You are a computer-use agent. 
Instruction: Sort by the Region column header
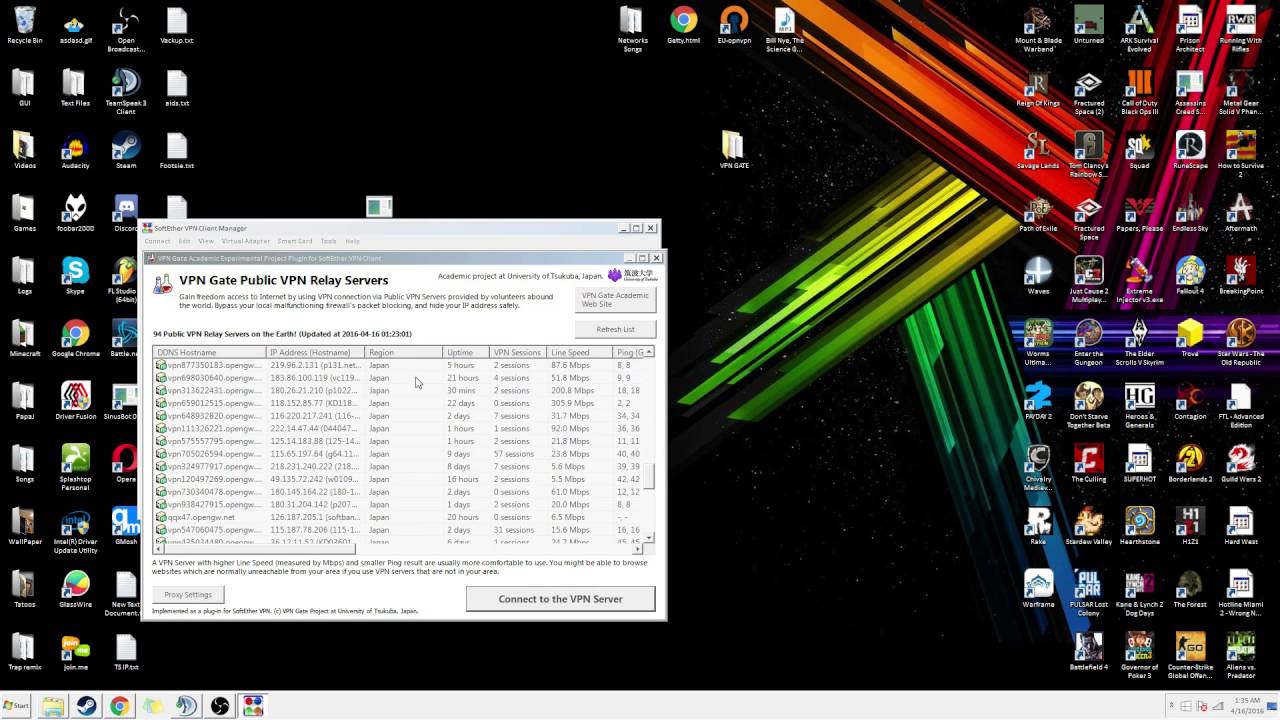pyautogui.click(x=404, y=352)
